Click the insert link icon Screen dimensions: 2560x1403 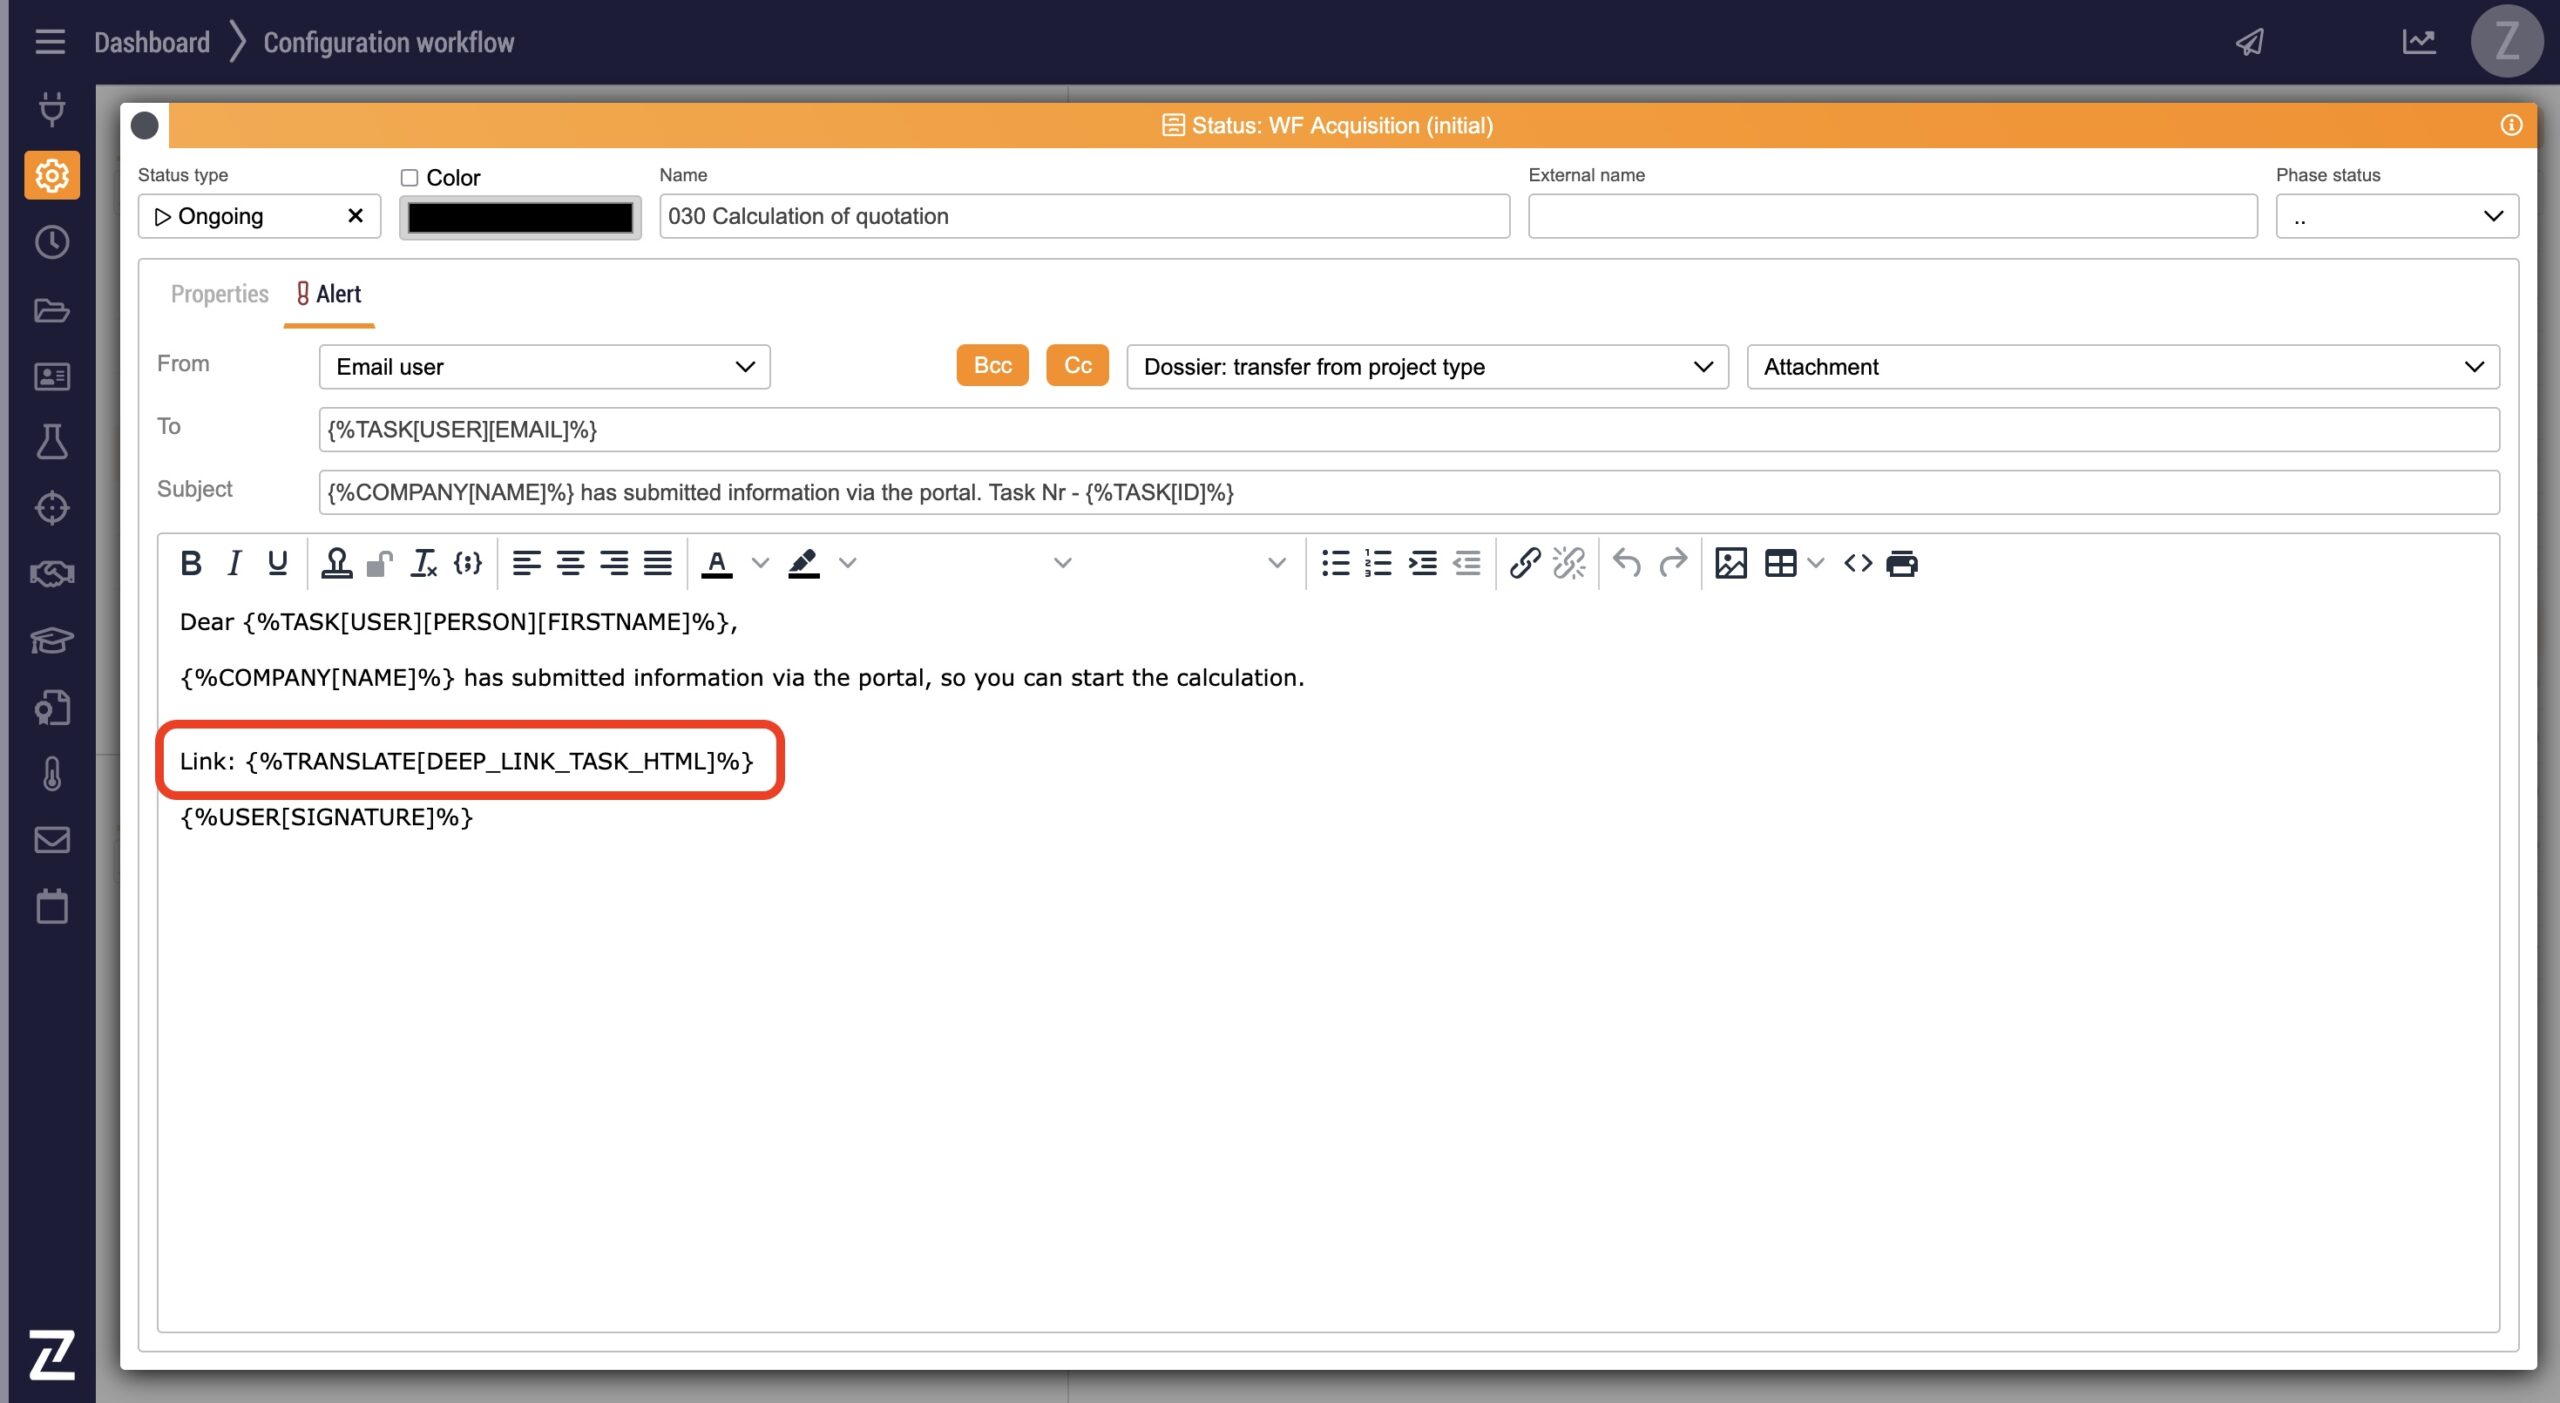point(1524,563)
